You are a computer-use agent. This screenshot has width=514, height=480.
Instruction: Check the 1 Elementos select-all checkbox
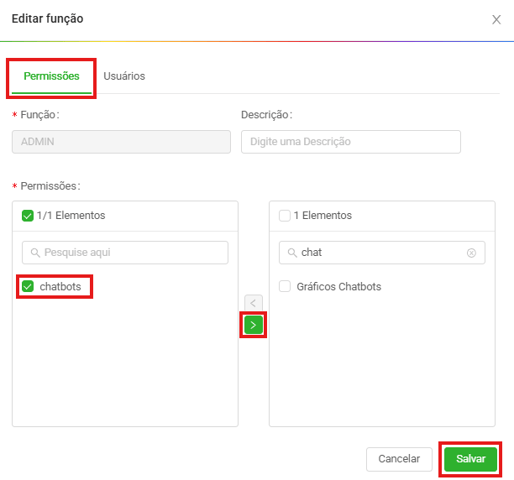coord(284,216)
